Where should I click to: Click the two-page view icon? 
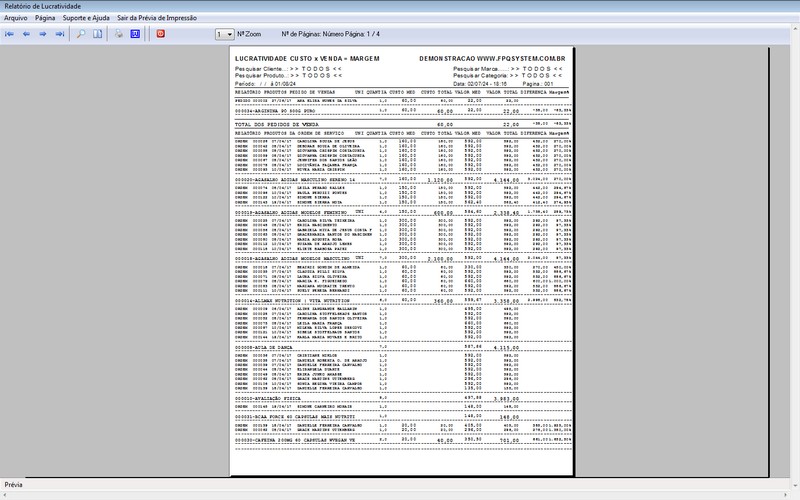(97, 34)
